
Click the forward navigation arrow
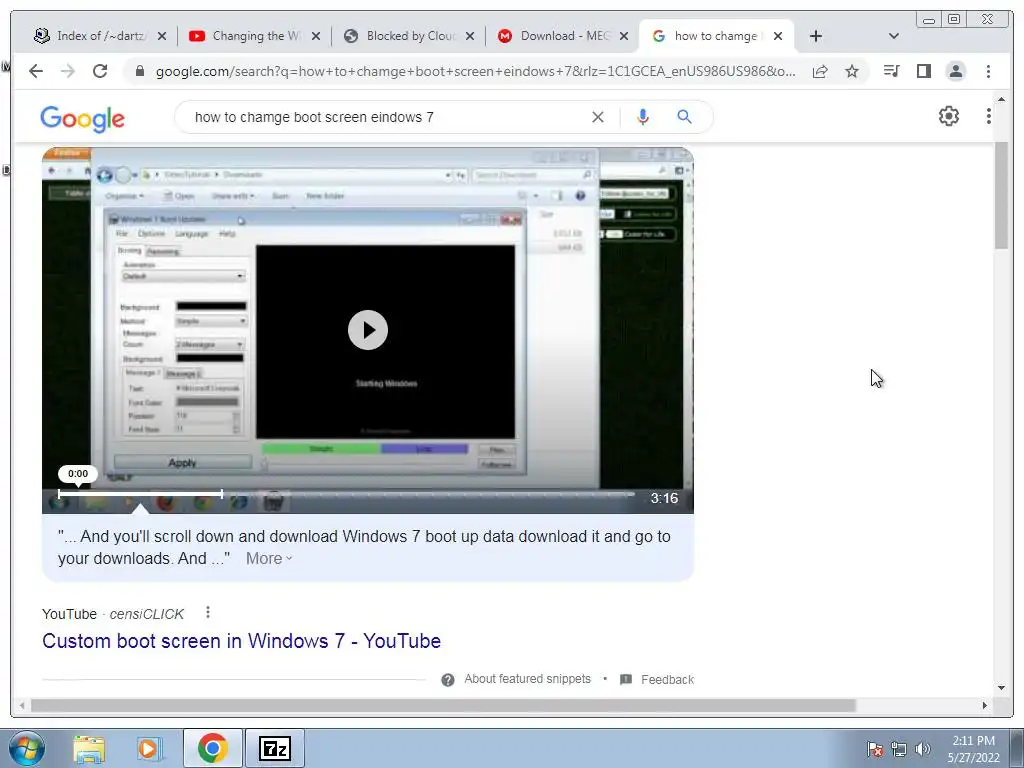pyautogui.click(x=68, y=71)
